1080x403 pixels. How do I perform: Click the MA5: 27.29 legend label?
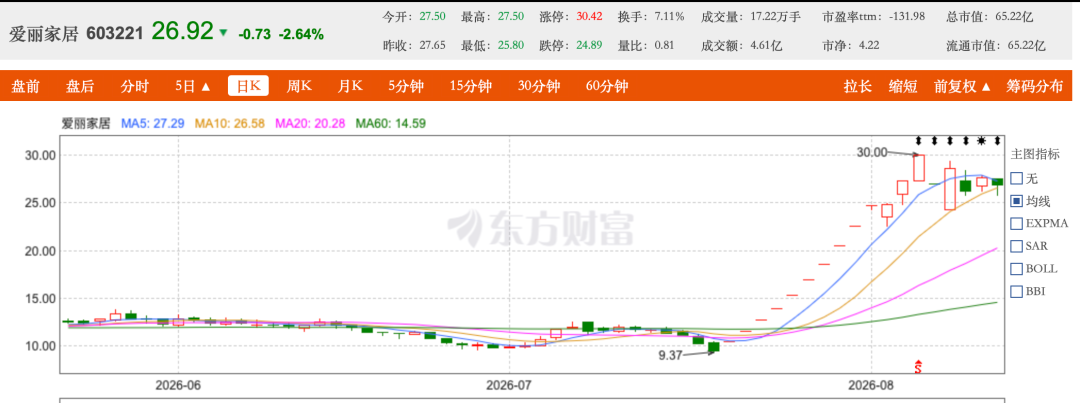[153, 124]
